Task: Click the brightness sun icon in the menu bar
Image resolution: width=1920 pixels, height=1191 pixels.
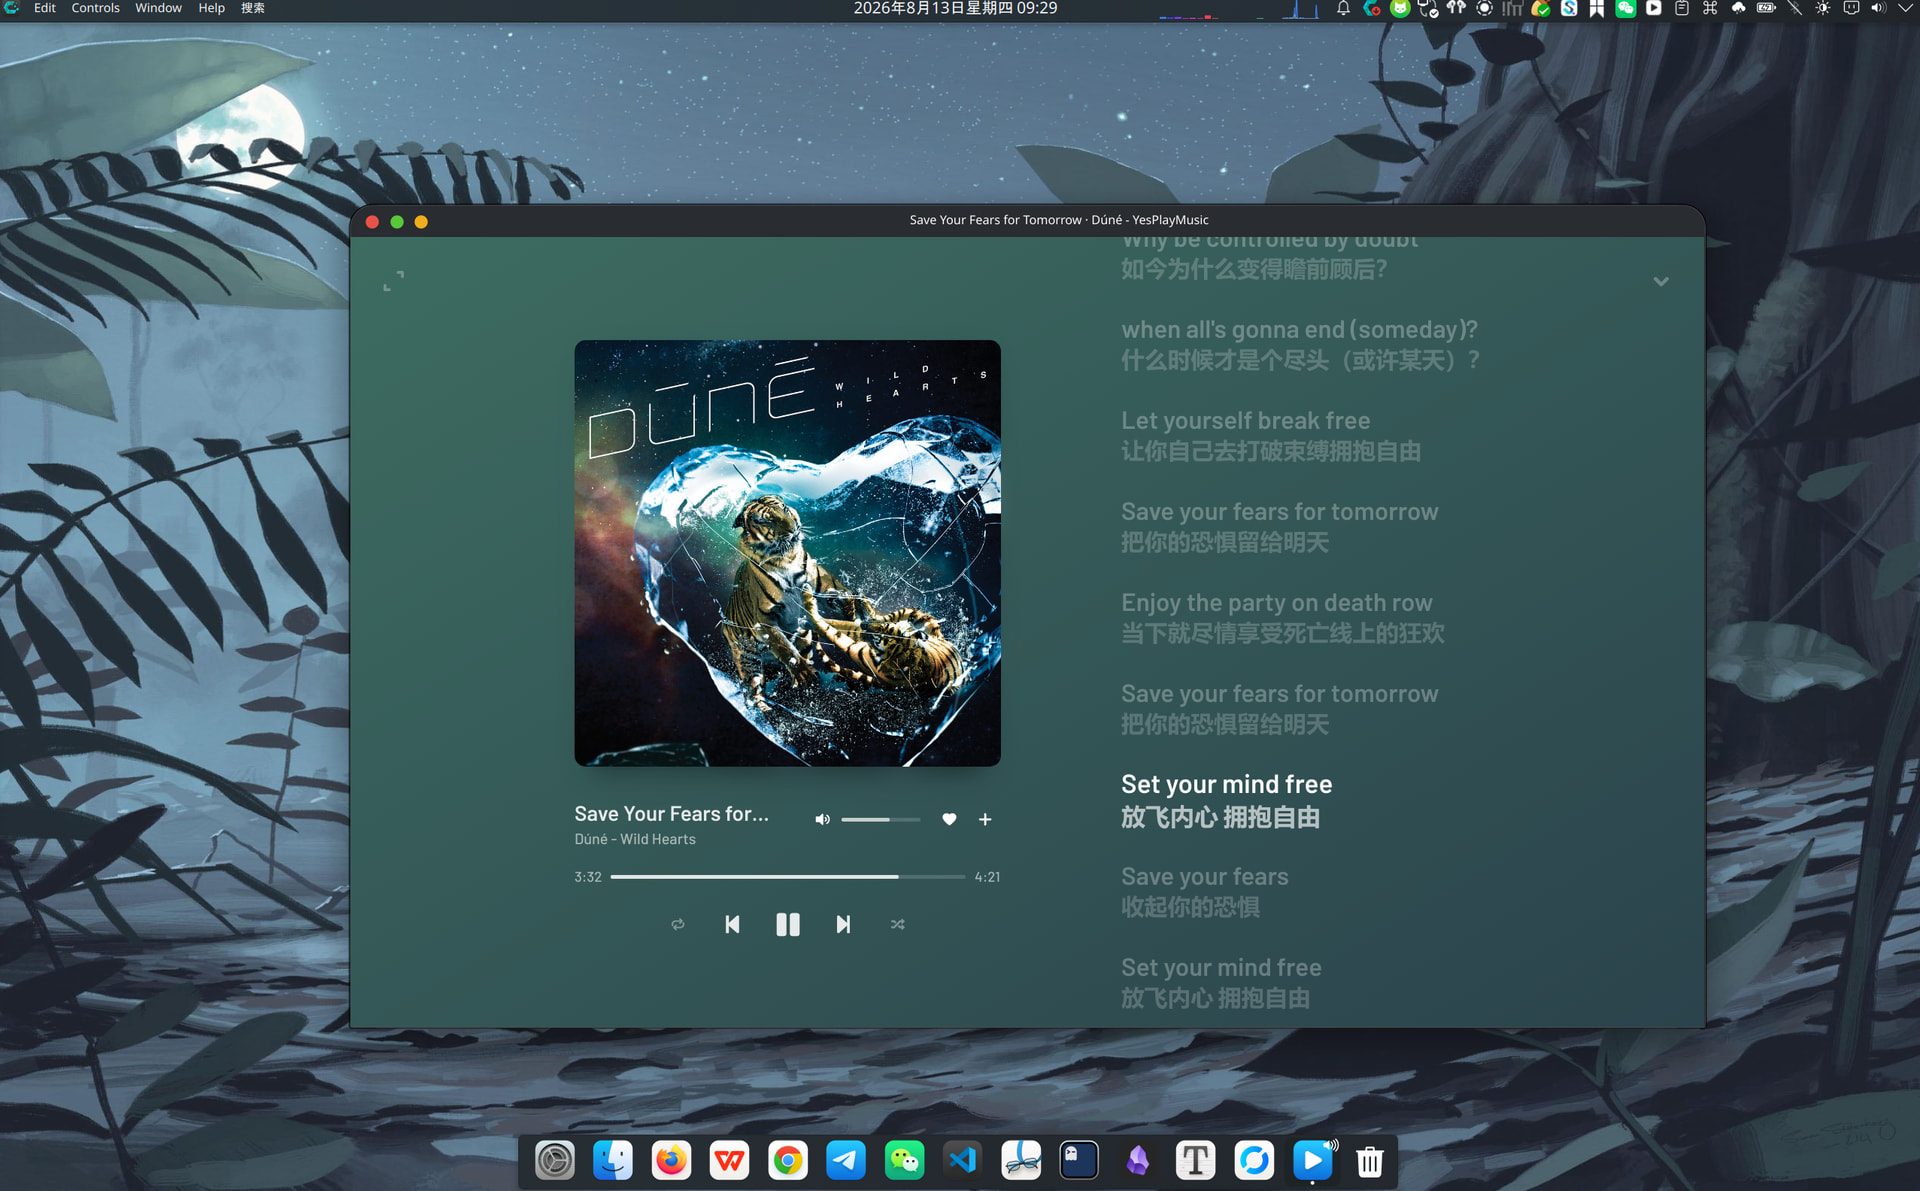Action: (1823, 8)
